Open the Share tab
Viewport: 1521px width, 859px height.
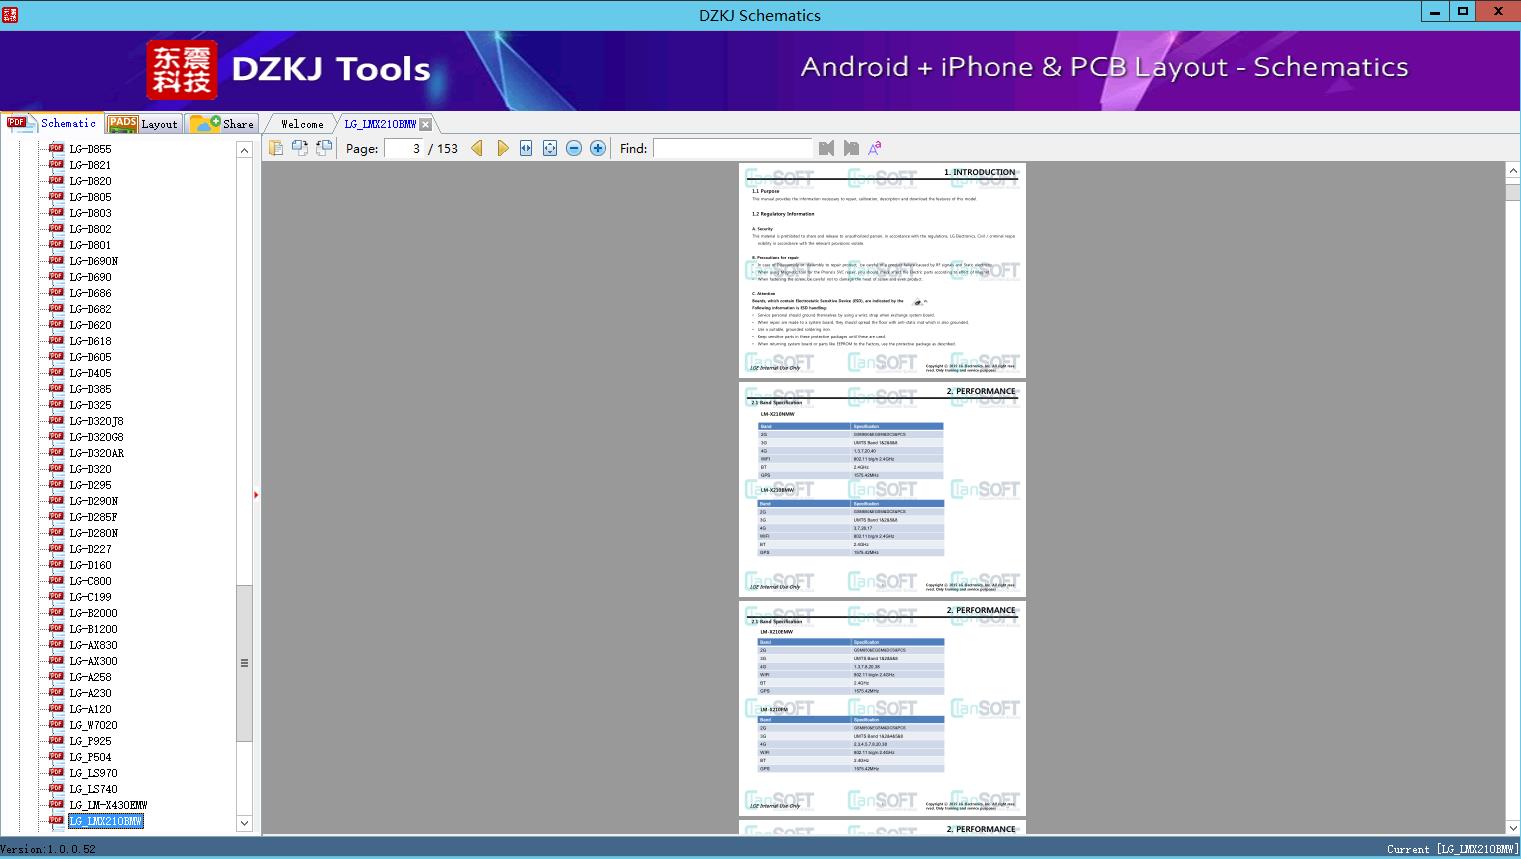pos(223,123)
